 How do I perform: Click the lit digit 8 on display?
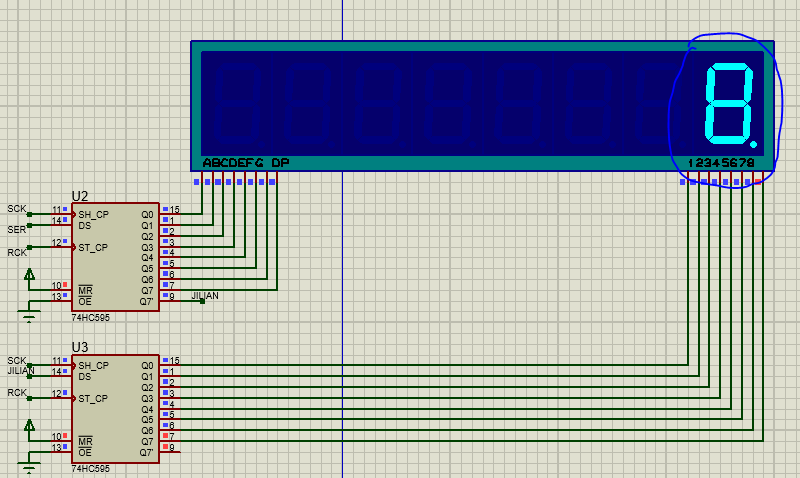point(730,104)
